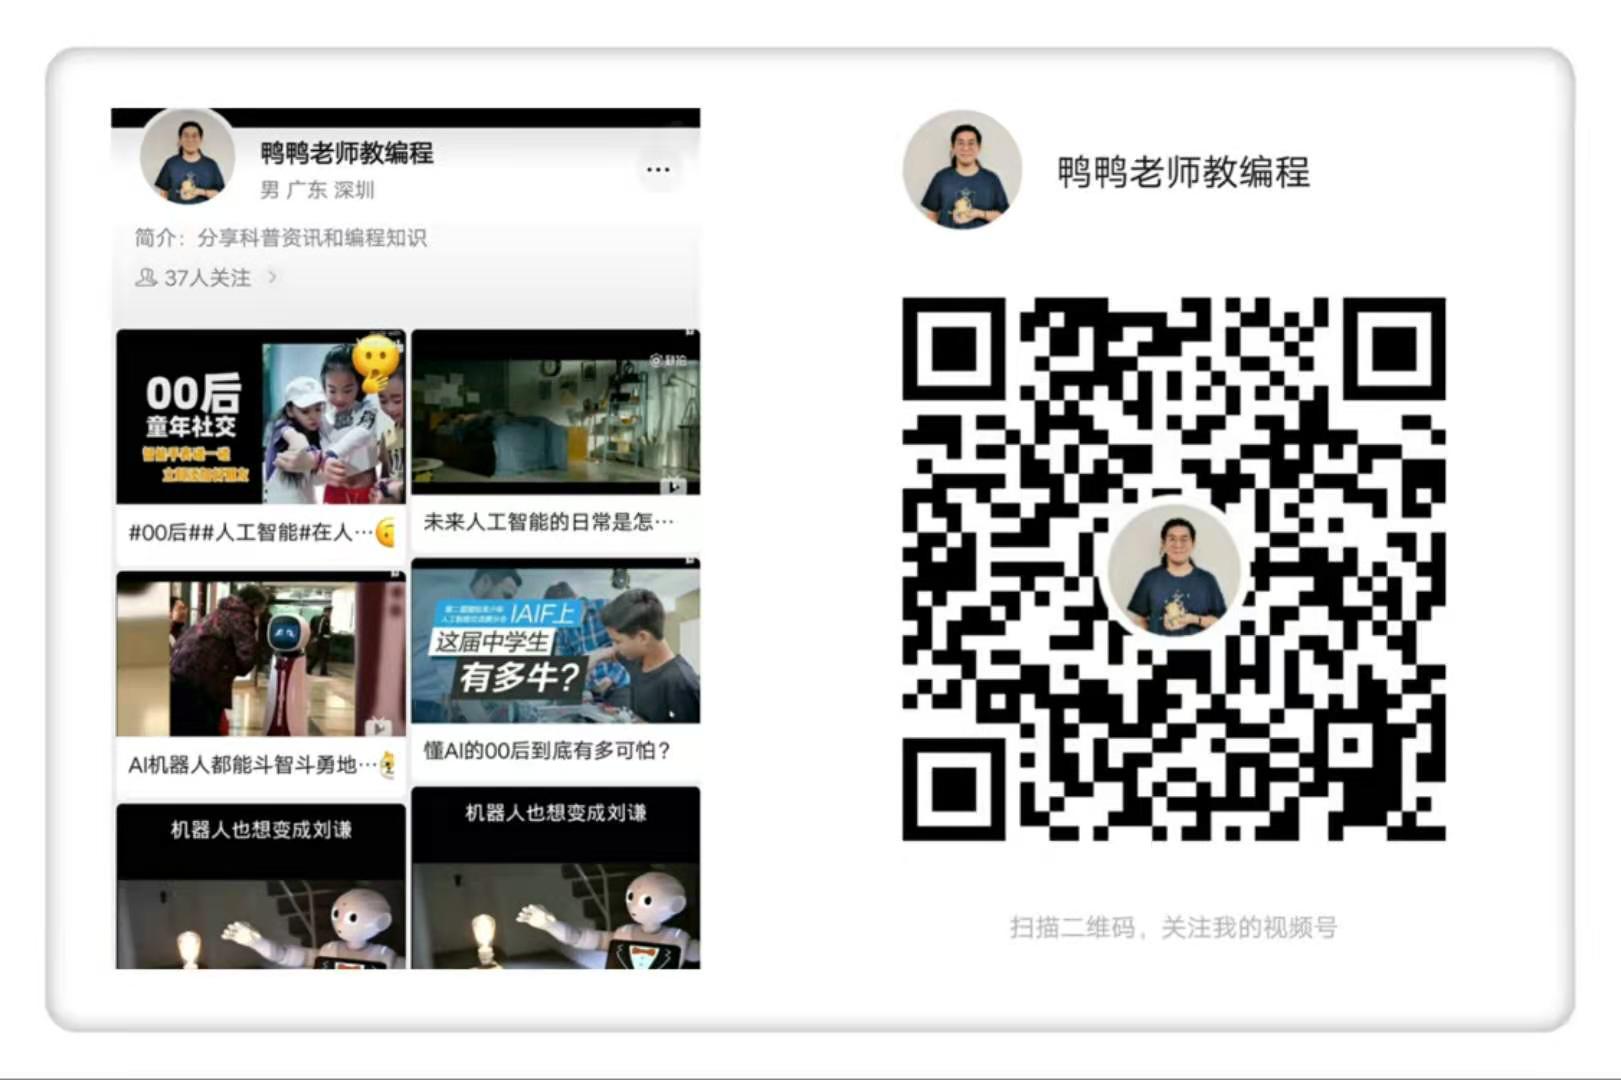Viewport: 1621px width, 1080px height.
Task: Play the dark bedroom scene video thumbnail
Action: point(556,412)
